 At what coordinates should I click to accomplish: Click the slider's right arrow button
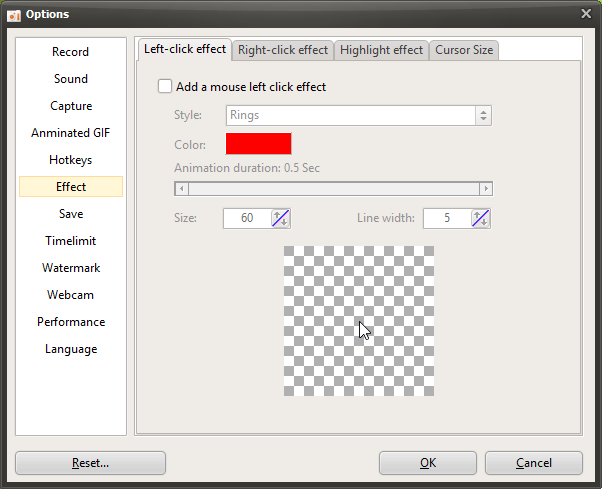click(485, 188)
